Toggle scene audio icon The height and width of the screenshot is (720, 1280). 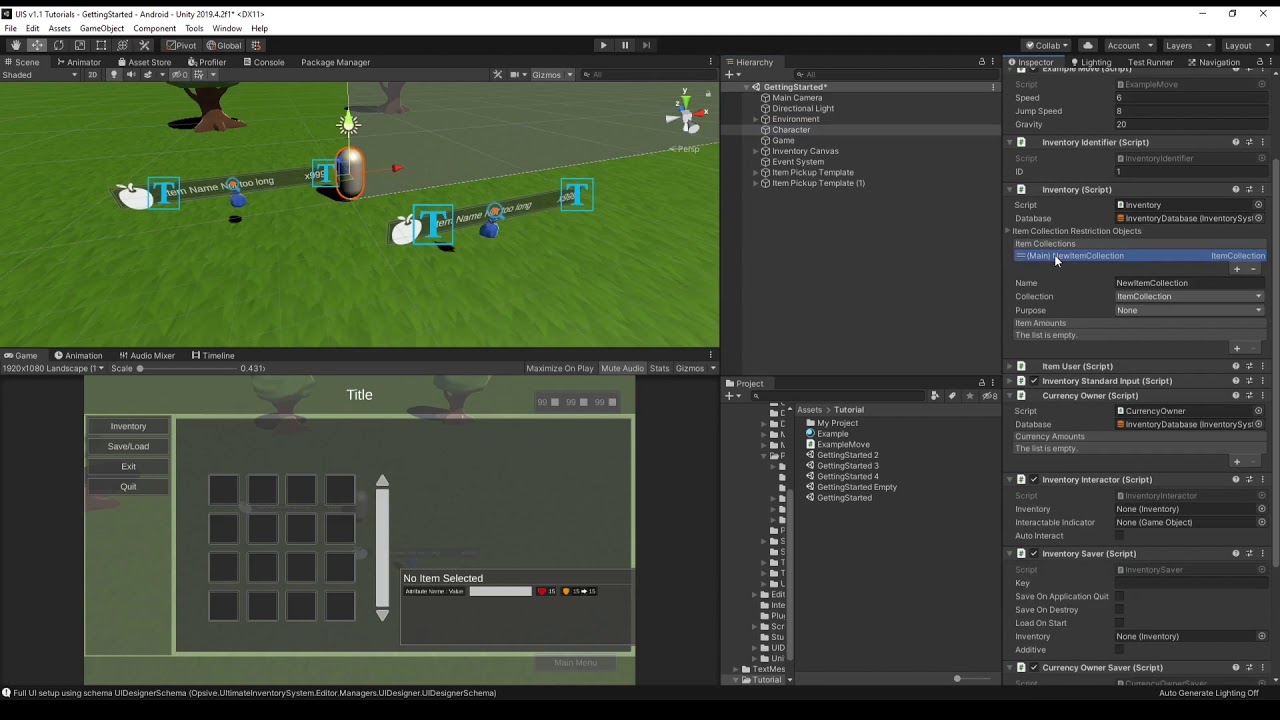[130, 75]
